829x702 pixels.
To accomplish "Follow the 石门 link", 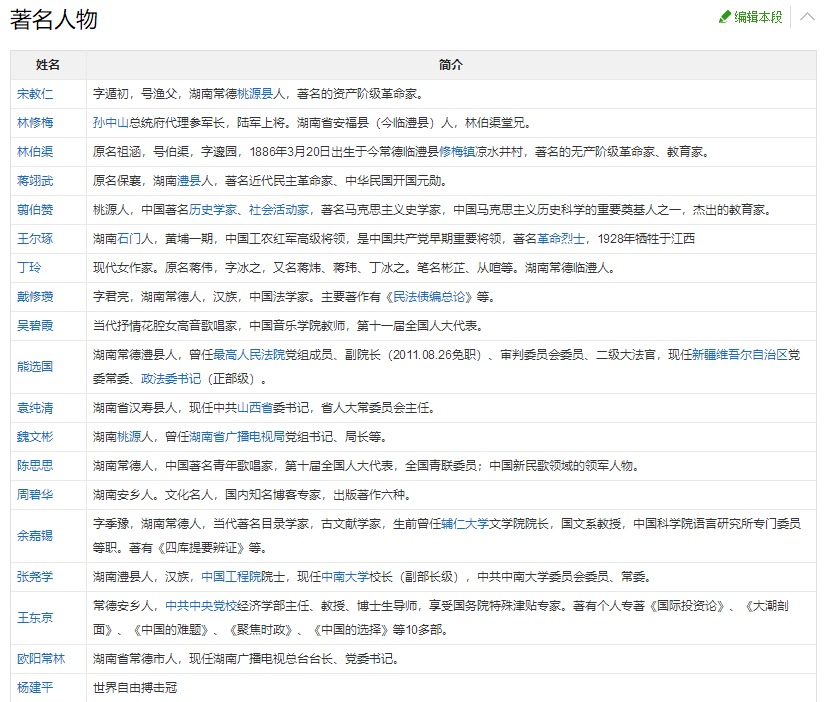I will click(x=128, y=239).
